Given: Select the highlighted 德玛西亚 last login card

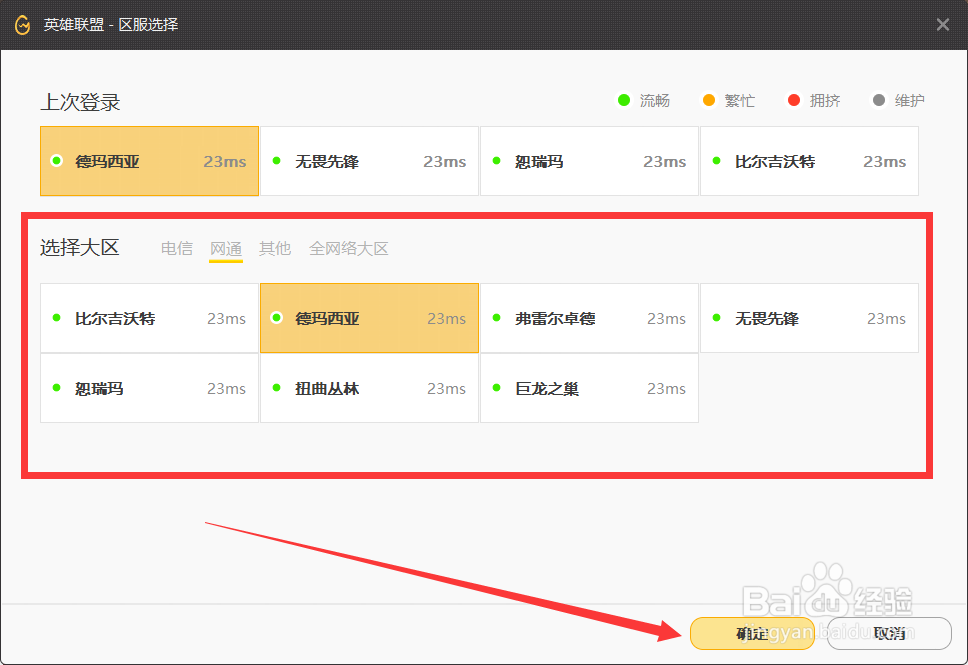Looking at the screenshot, I should click(x=149, y=161).
